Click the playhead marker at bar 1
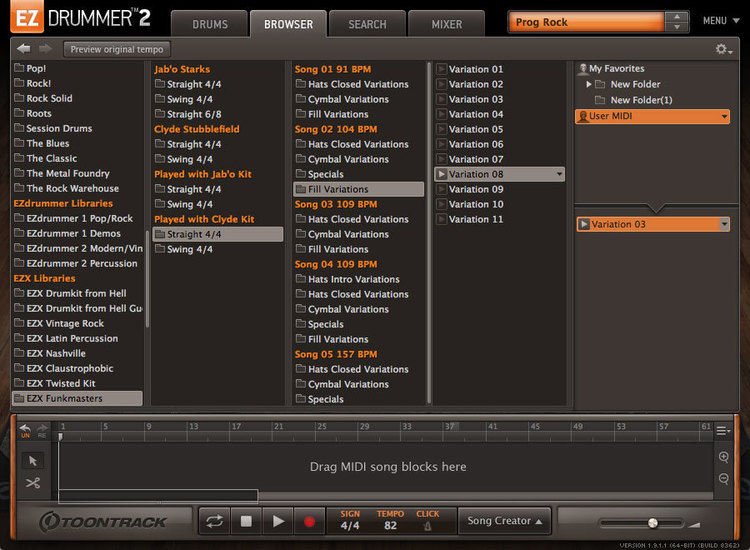 click(x=60, y=436)
